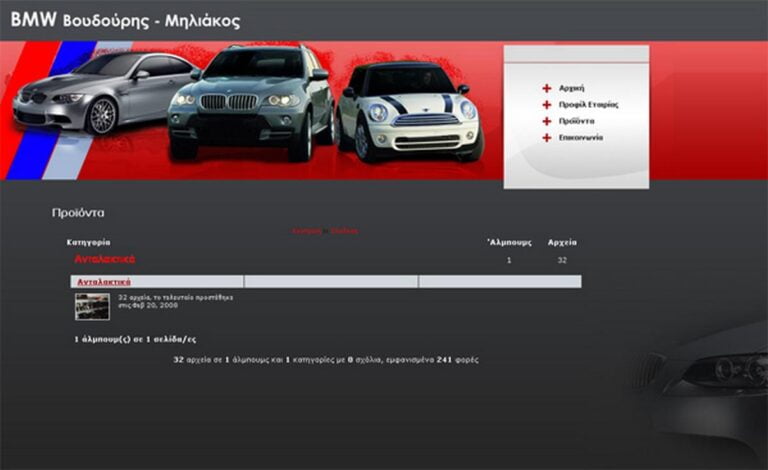Click the Αρχεία column header
The height and width of the screenshot is (470, 768).
(562, 242)
